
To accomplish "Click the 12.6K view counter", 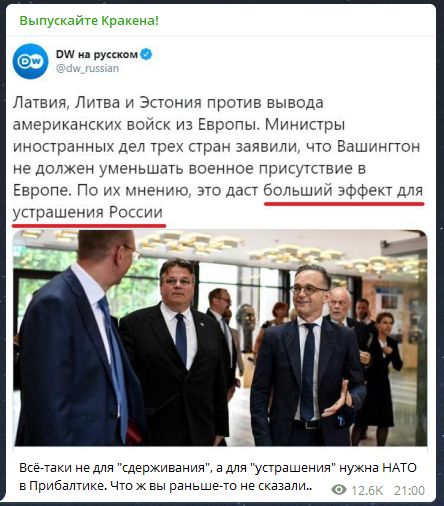I will (367, 490).
